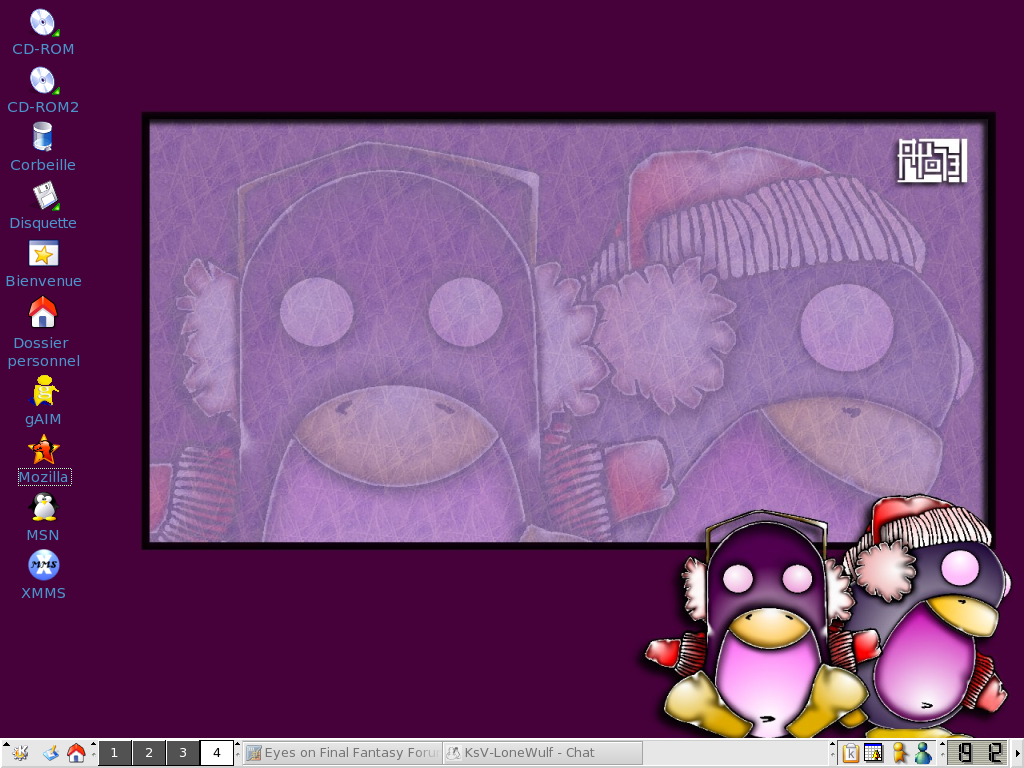Screen dimensions: 1024x768
Task: Select virtual desktop 4 in the pager
Action: coord(217,753)
